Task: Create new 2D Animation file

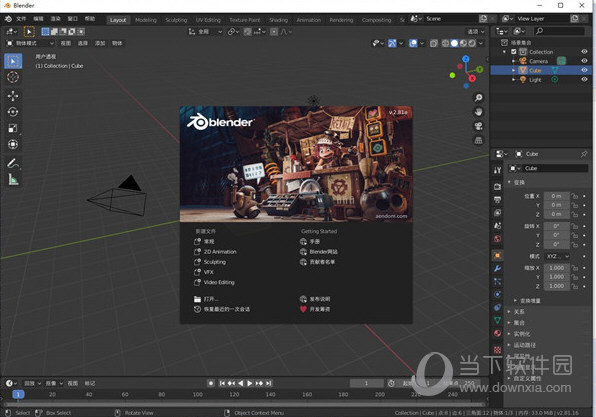Action: 215,252
